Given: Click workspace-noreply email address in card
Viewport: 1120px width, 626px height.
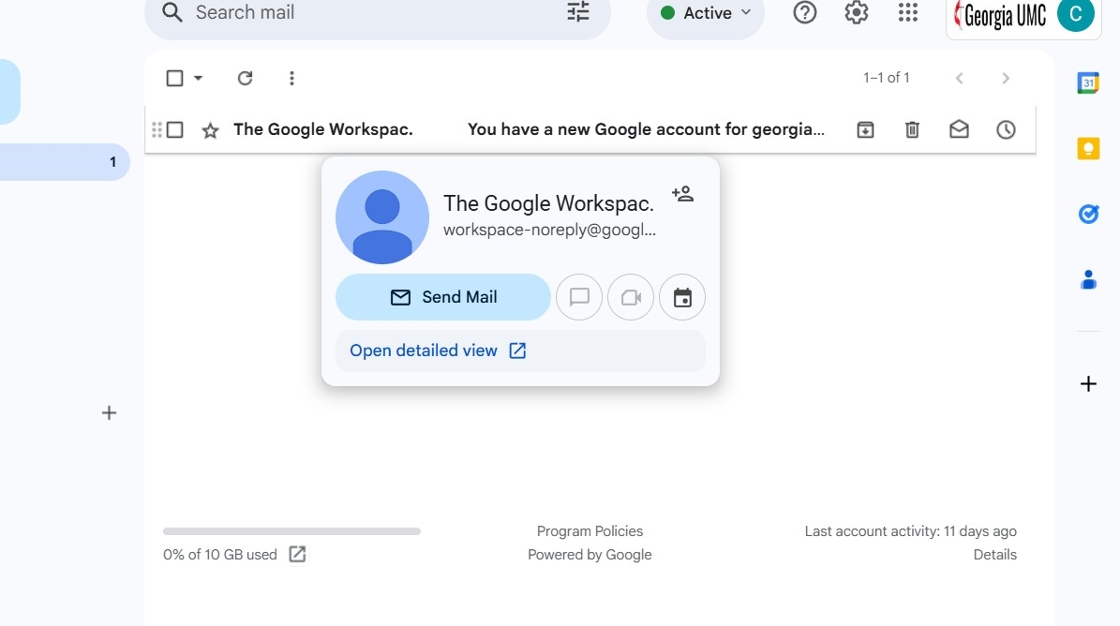Looking at the screenshot, I should click(549, 230).
